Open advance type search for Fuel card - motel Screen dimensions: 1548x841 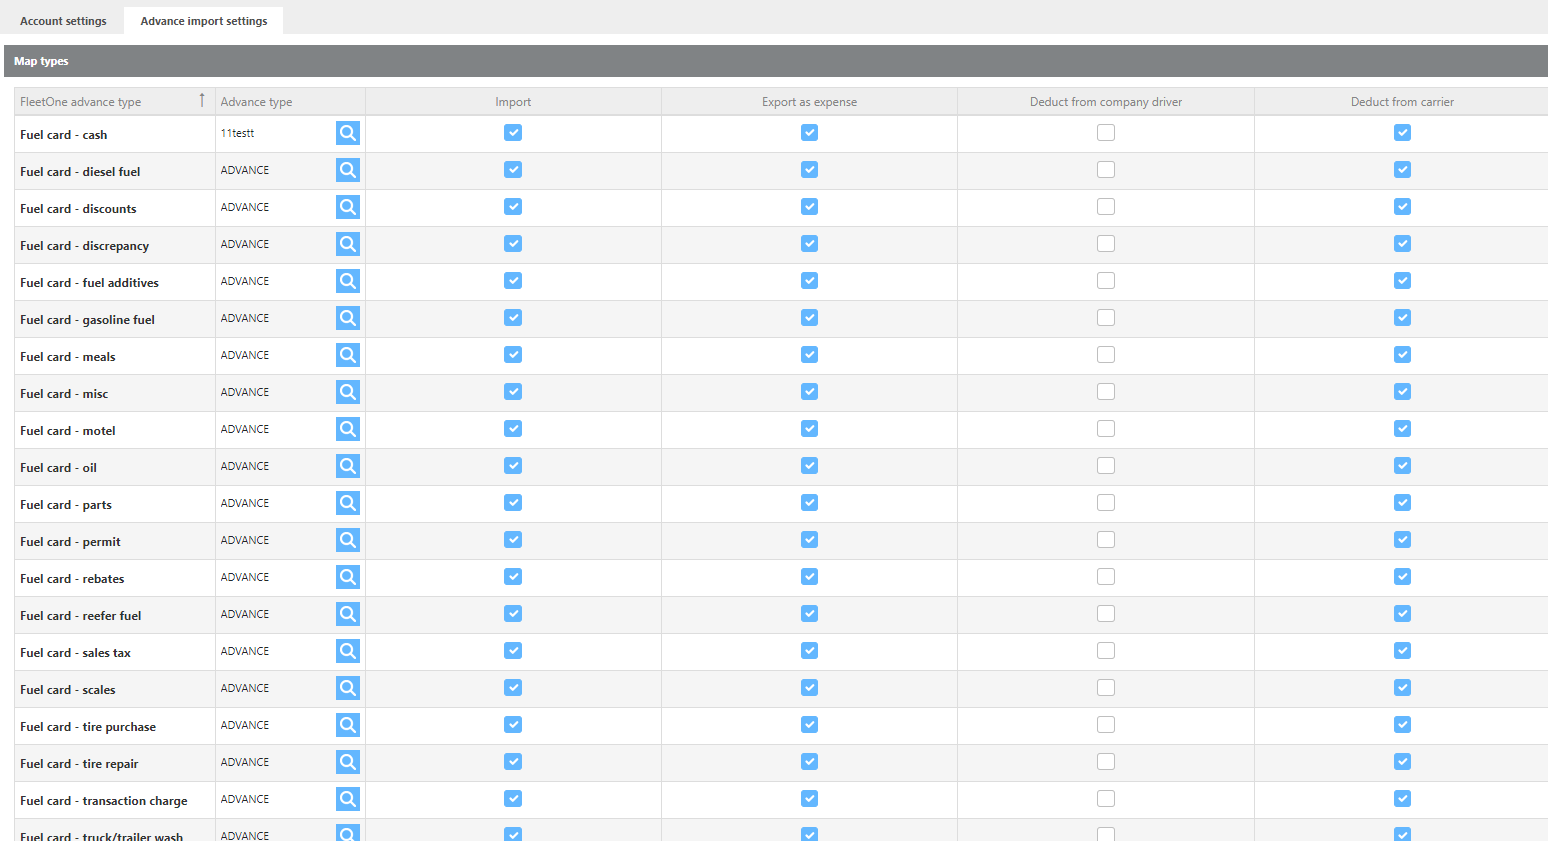click(347, 429)
